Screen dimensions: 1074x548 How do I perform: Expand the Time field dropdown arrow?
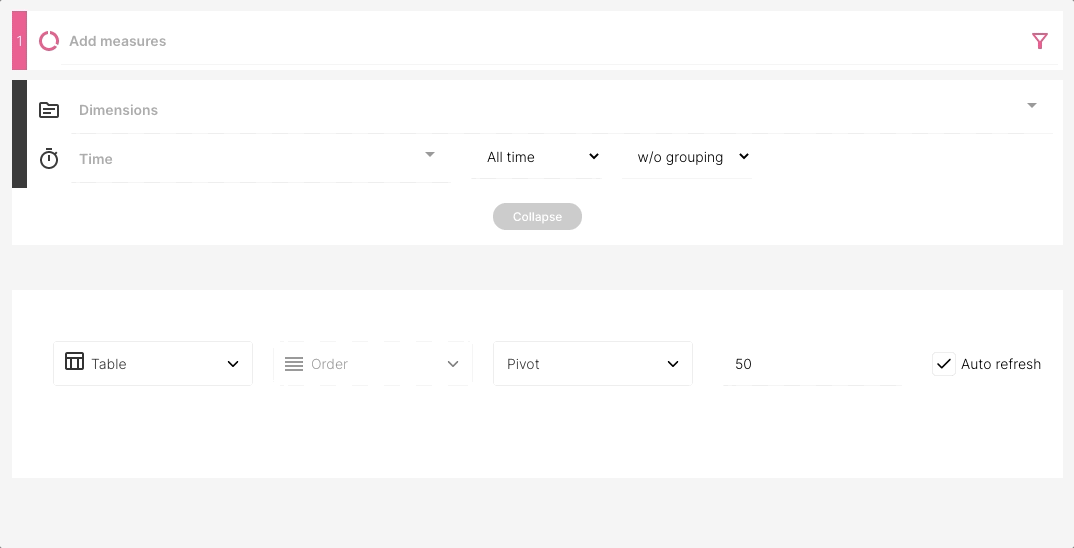point(430,155)
